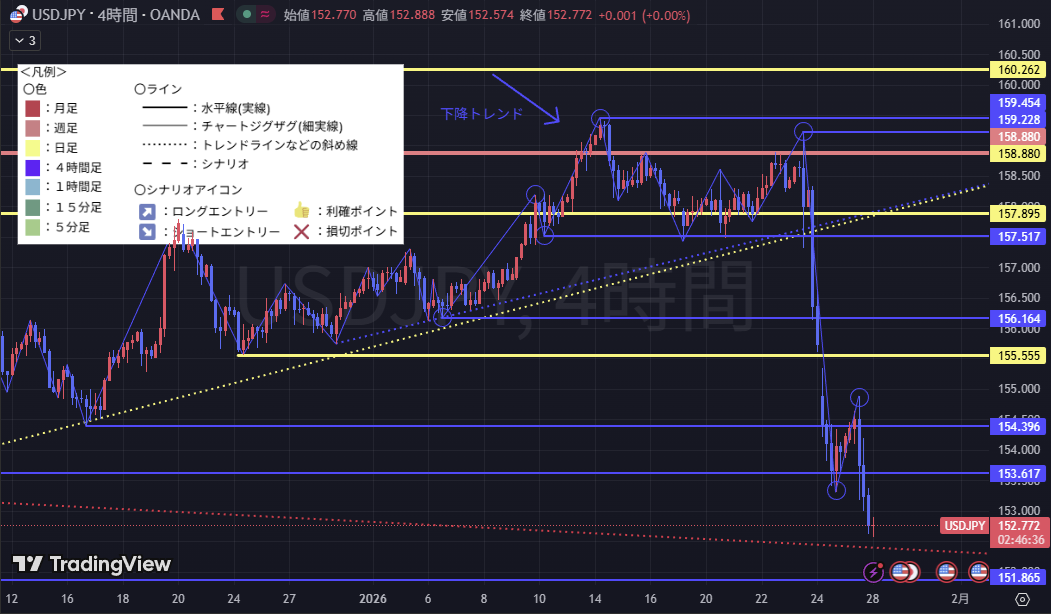Viewport: 1051px width, 614px height.
Task: Select the 160.262 yellow price label
Action: click(x=1017, y=70)
